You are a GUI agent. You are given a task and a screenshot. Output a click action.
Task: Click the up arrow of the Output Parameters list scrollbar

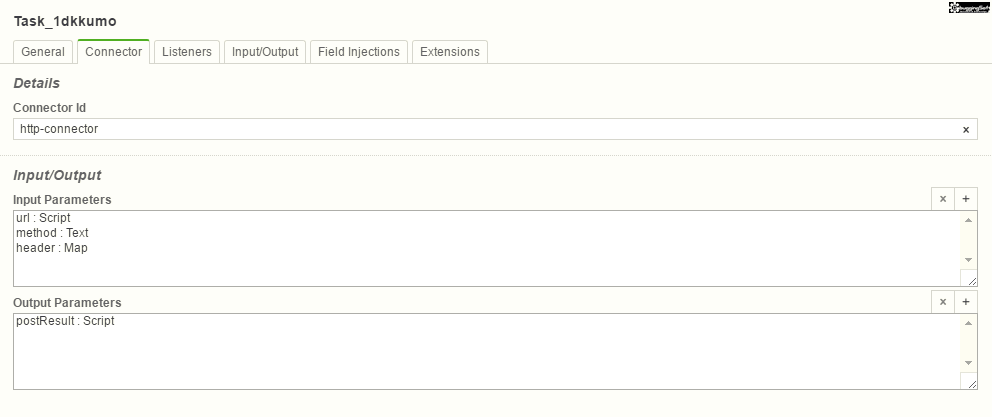tap(968, 323)
